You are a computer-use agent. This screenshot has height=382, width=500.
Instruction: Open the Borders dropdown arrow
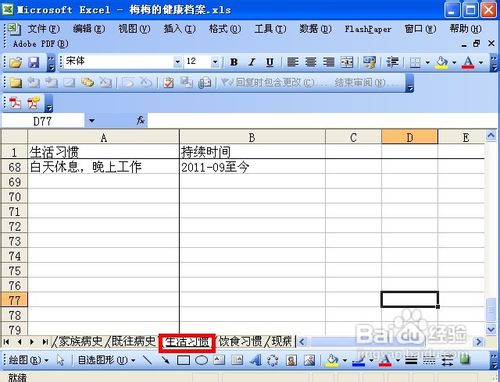click(427, 62)
